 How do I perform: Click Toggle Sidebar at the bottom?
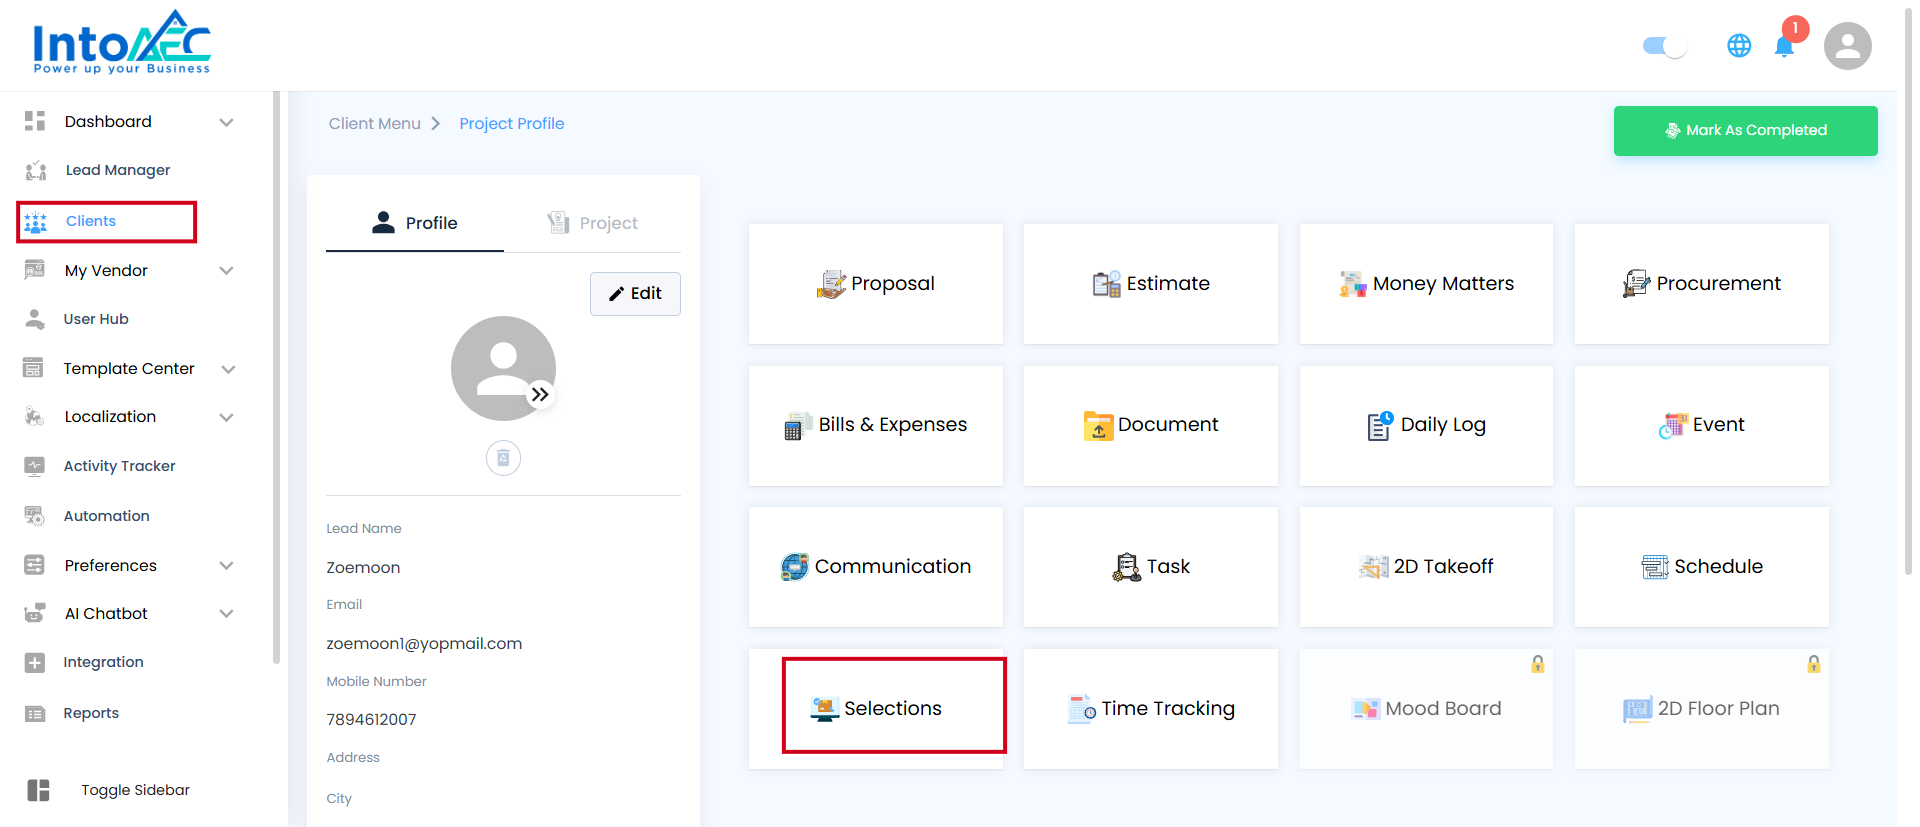135,790
